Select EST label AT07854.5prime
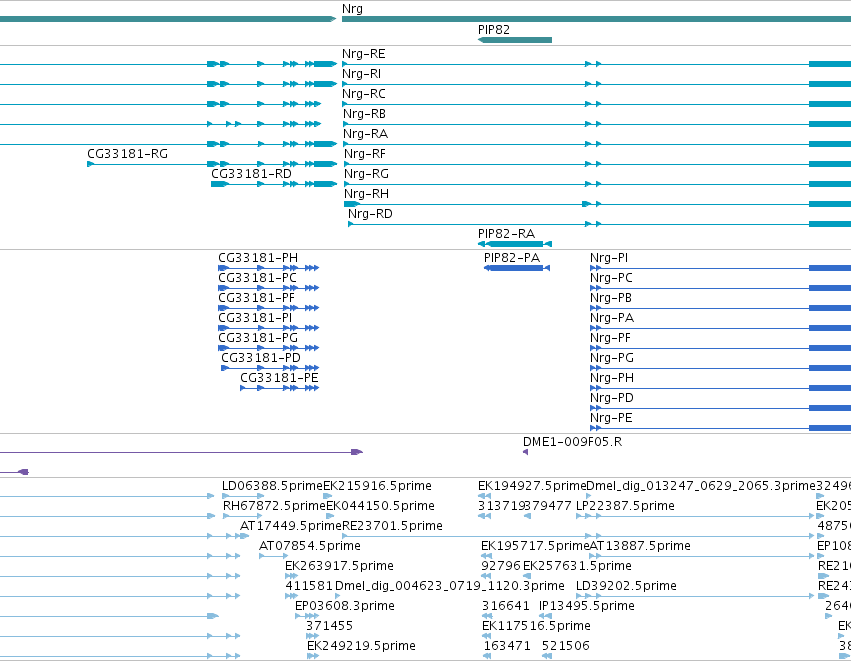Viewport: 851px width, 661px height. tap(310, 546)
